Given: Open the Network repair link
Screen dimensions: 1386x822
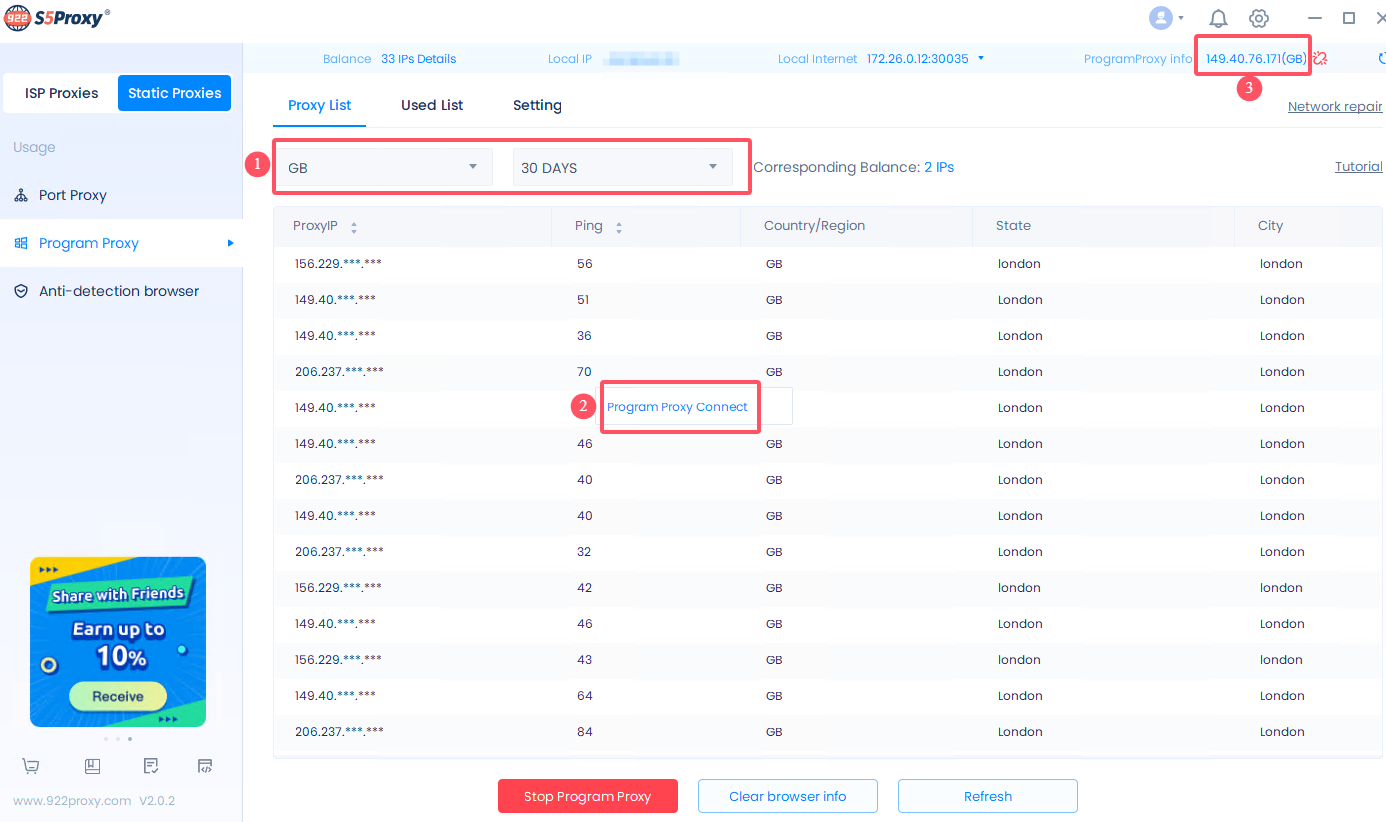Looking at the screenshot, I should [1334, 107].
